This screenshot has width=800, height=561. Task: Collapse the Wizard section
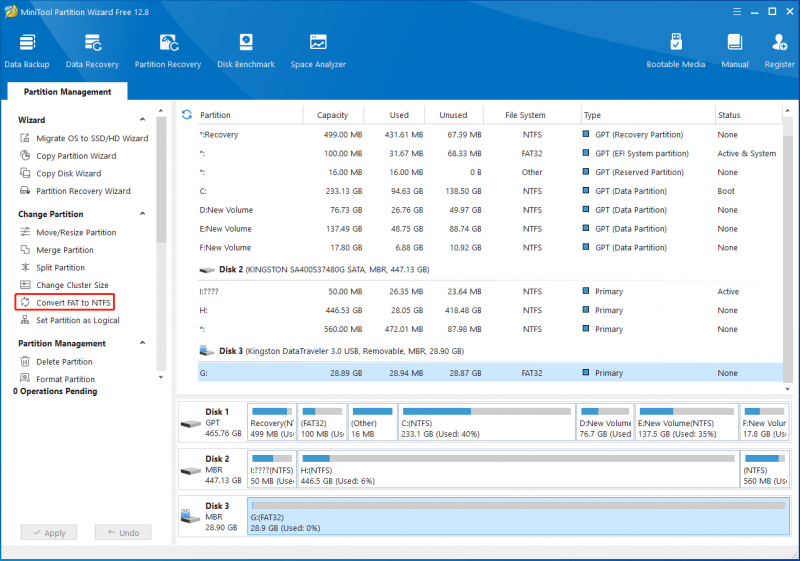click(x=142, y=119)
